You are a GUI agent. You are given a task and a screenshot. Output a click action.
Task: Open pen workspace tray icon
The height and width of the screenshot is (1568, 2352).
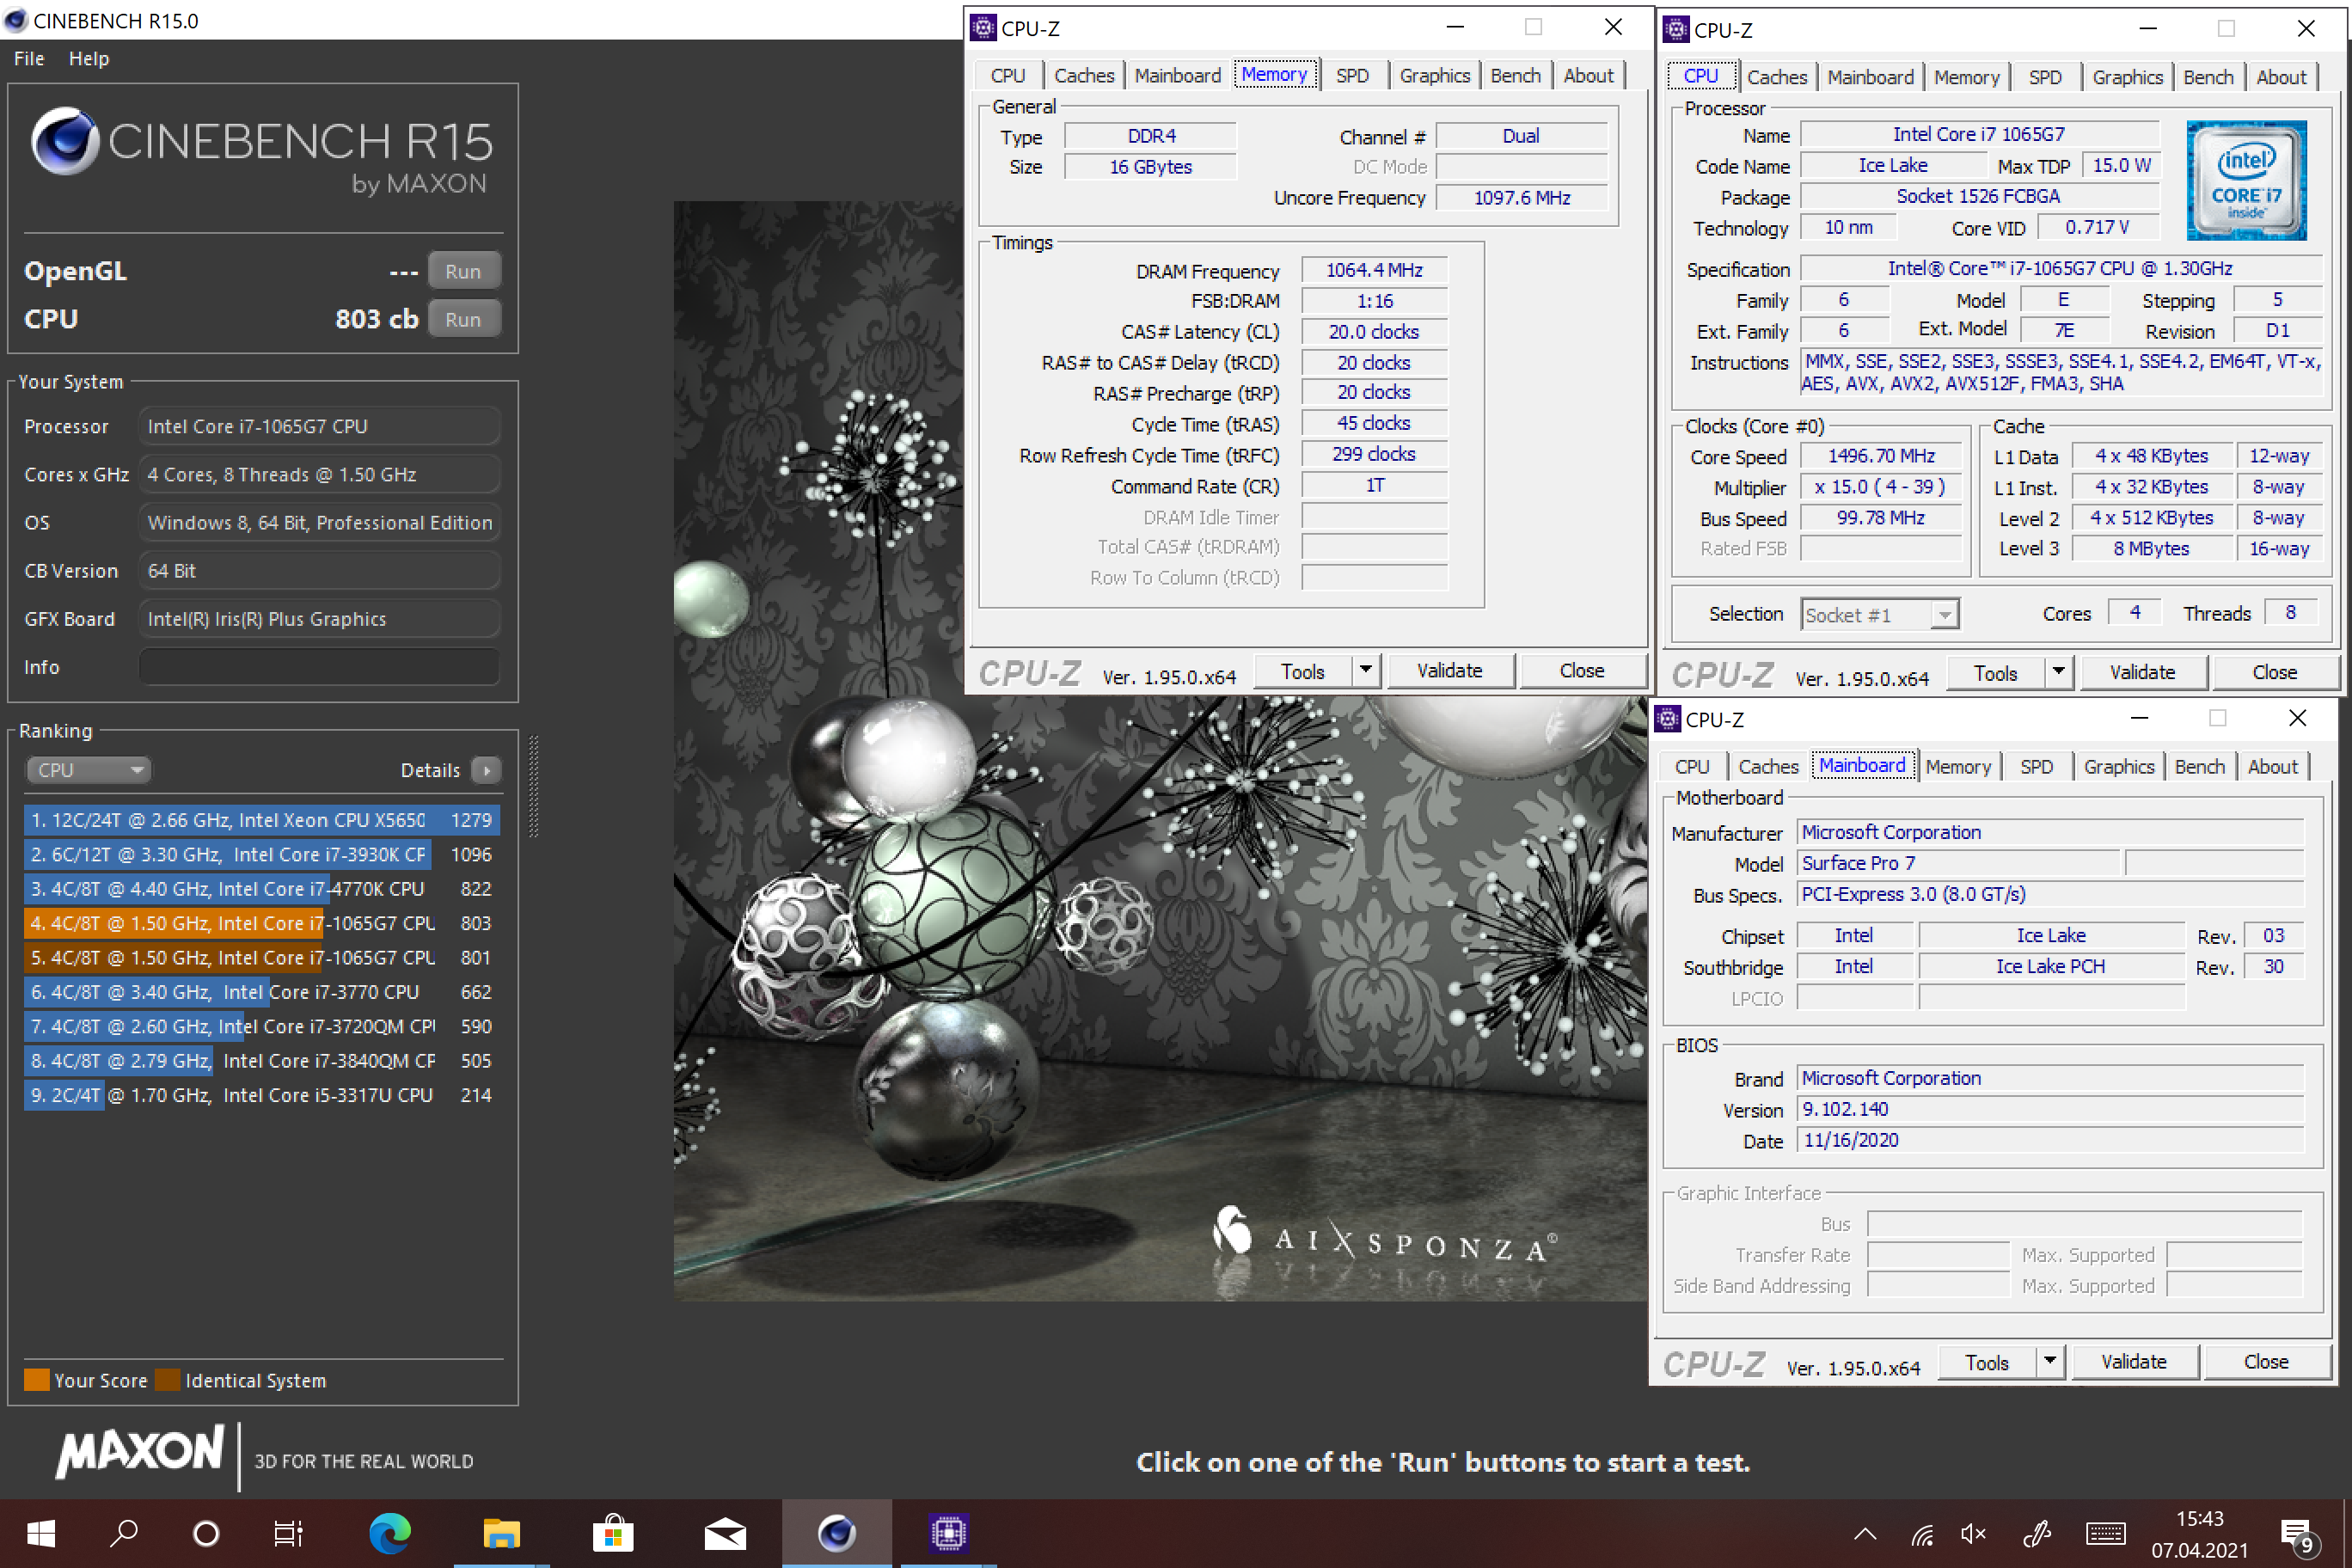point(2037,1534)
